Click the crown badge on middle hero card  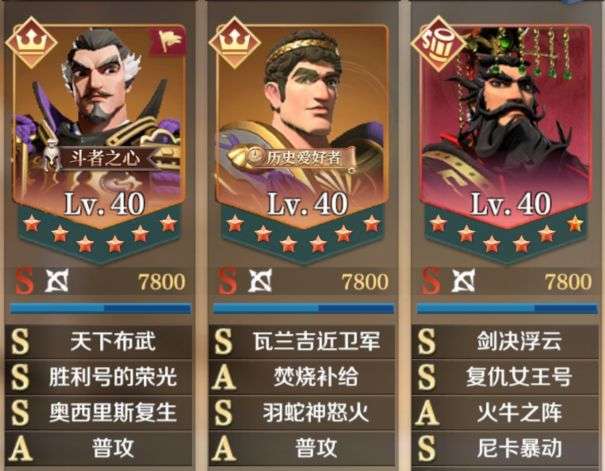click(x=235, y=42)
